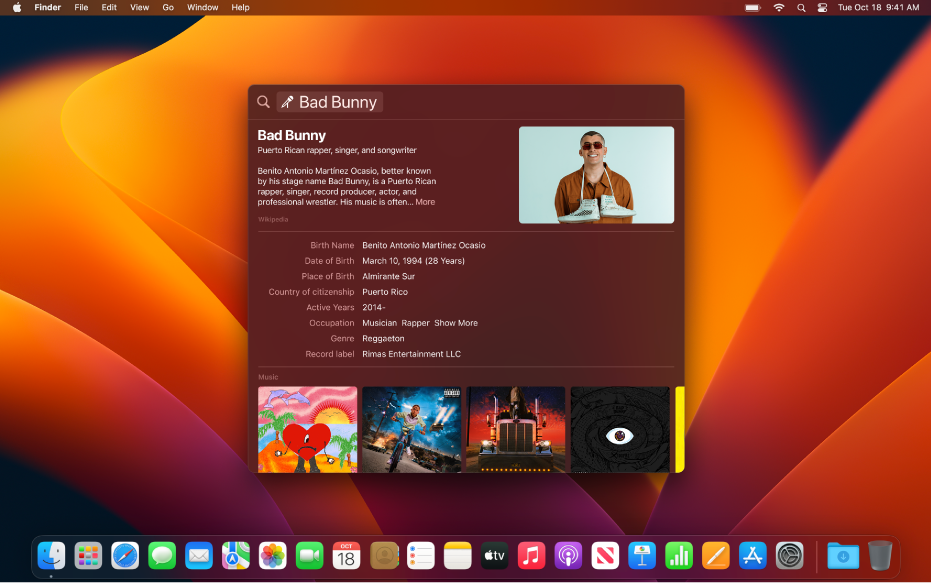Image resolution: width=932 pixels, height=584 pixels.
Task: Open Podcasts from the Dock
Action: (x=568, y=557)
